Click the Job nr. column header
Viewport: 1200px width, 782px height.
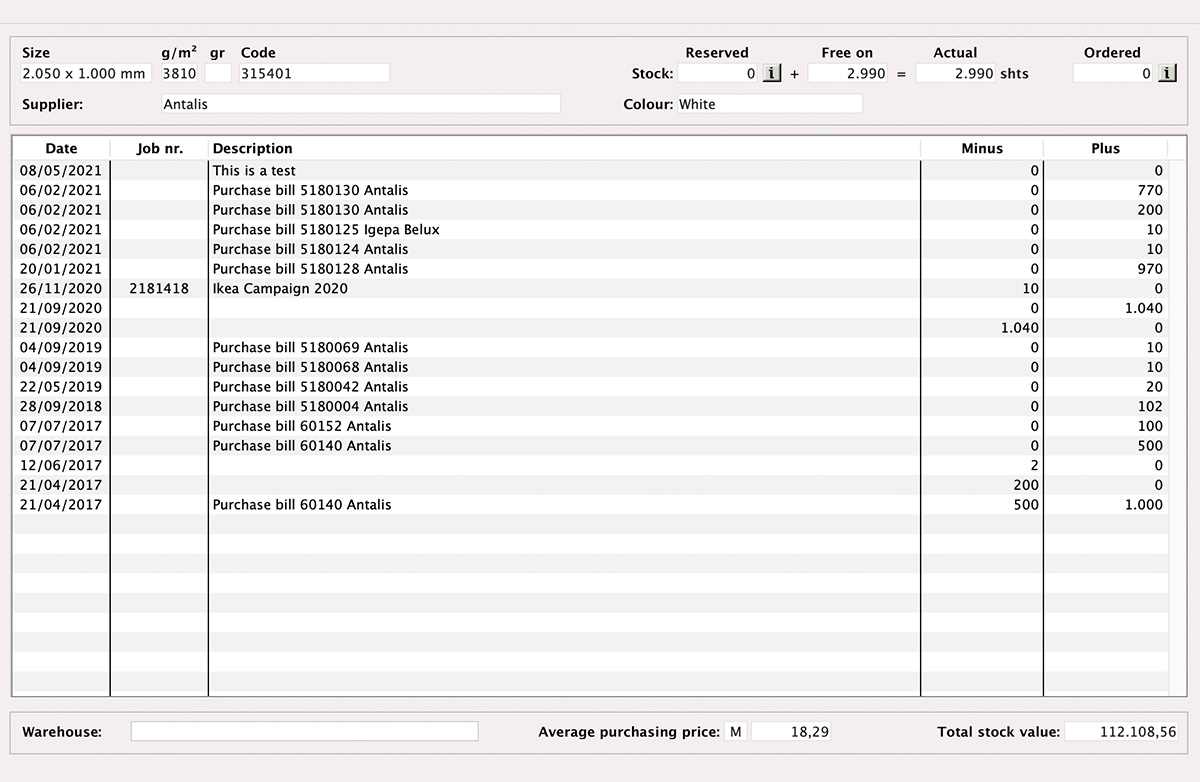click(x=159, y=148)
